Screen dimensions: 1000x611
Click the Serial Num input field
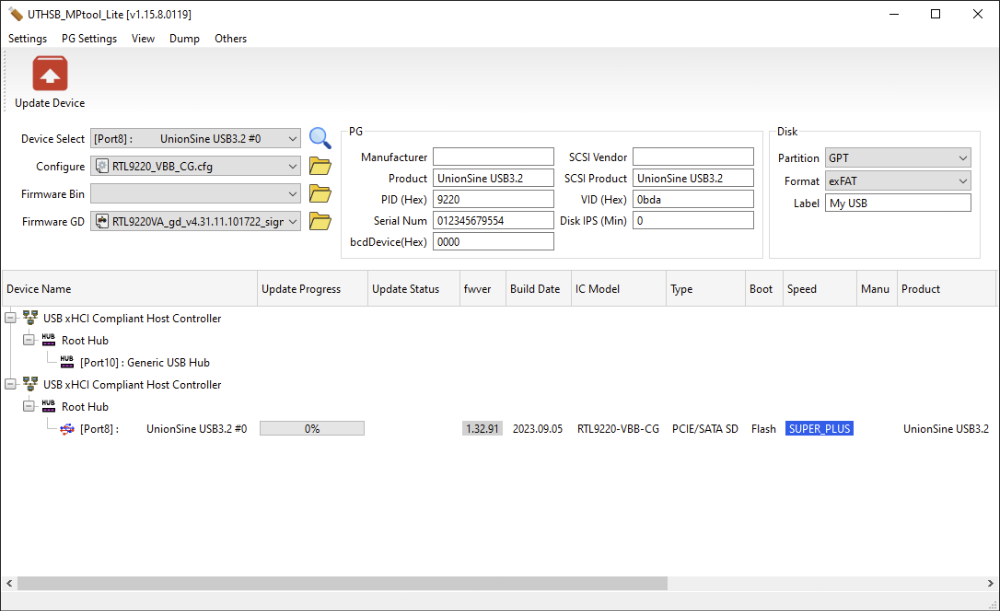[x=493, y=220]
